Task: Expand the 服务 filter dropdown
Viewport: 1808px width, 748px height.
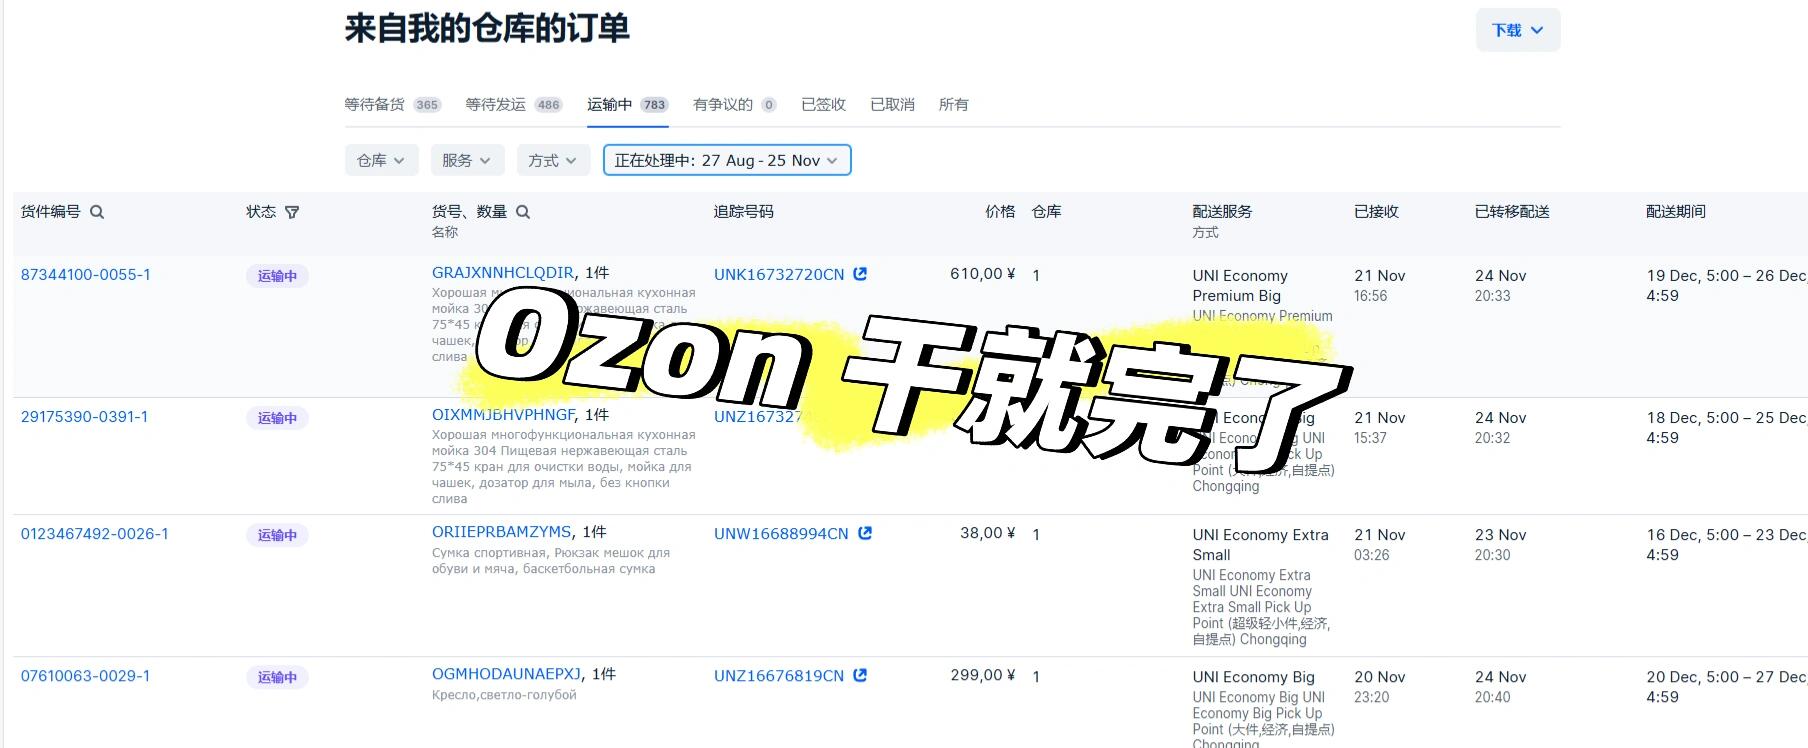Action: (x=467, y=160)
